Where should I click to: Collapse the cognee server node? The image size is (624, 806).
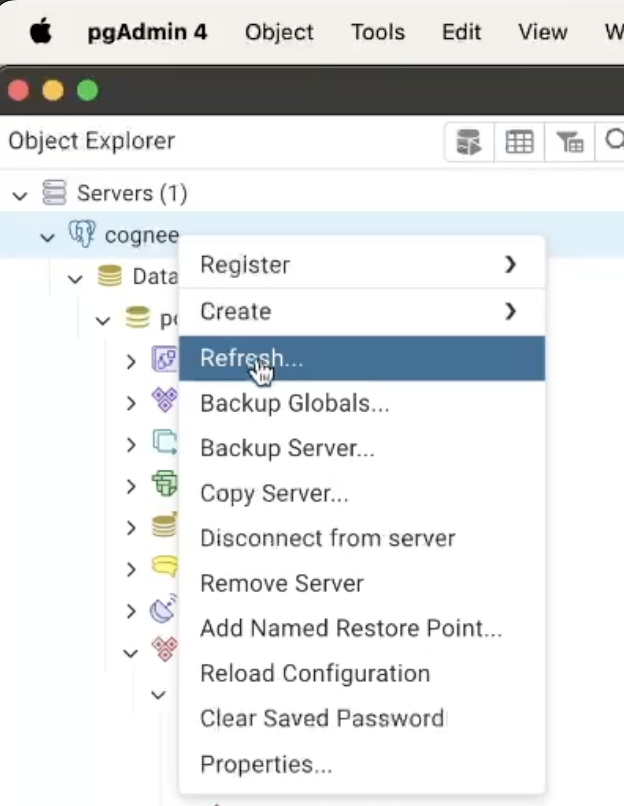tap(47, 237)
